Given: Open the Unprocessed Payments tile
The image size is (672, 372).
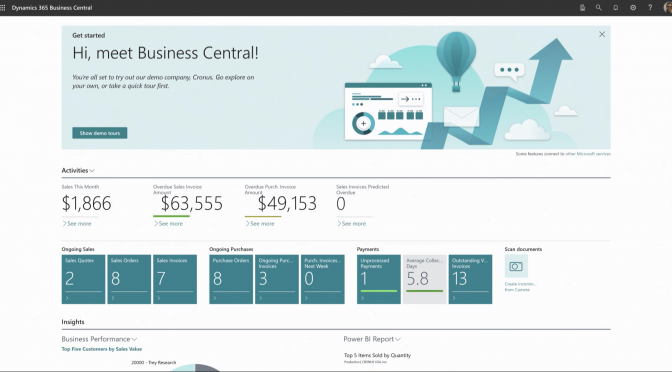Looking at the screenshot, I should click(x=379, y=279).
